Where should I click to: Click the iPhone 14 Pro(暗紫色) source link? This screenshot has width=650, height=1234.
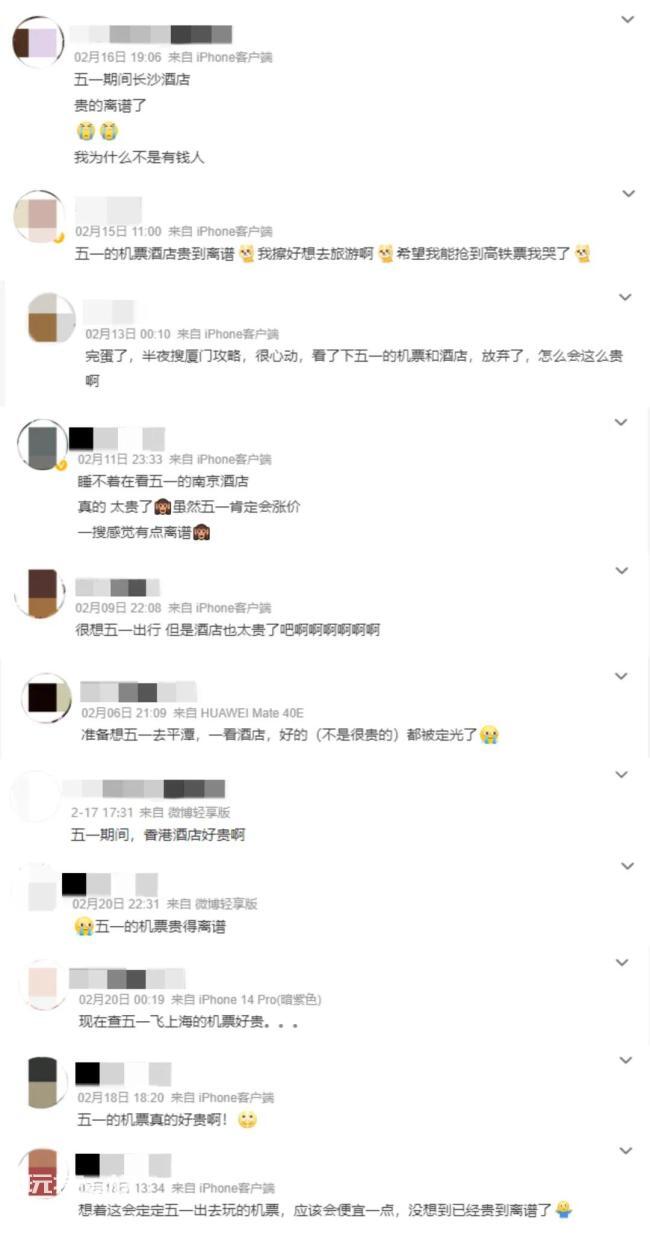tap(260, 999)
